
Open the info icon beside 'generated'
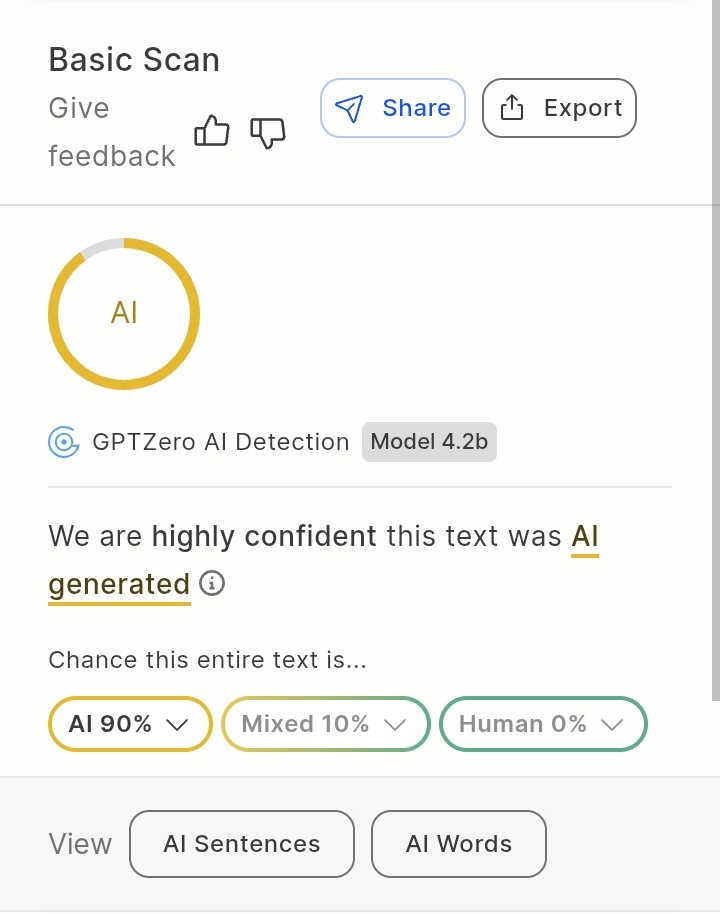click(x=212, y=583)
